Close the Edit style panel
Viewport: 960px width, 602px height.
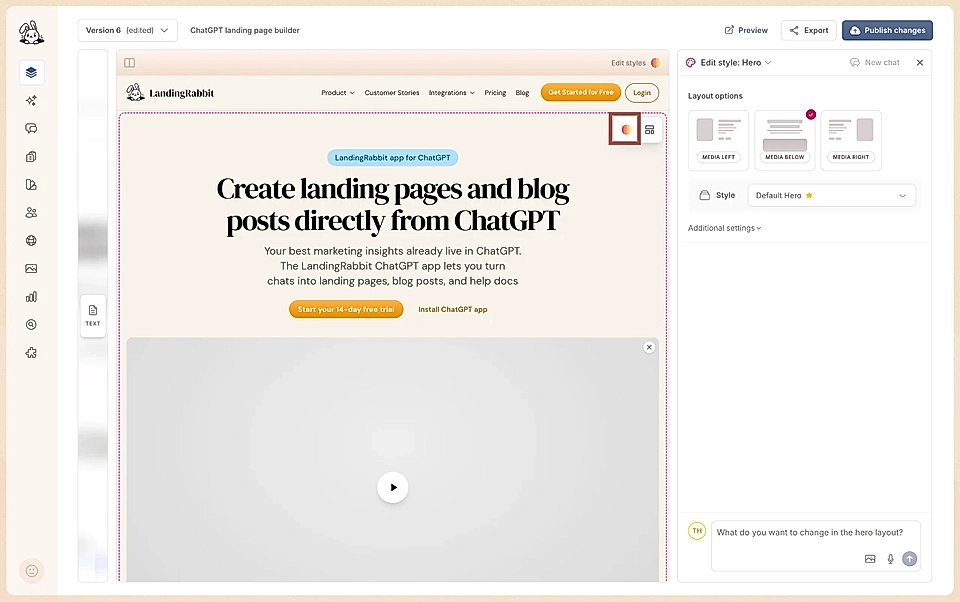(920, 62)
